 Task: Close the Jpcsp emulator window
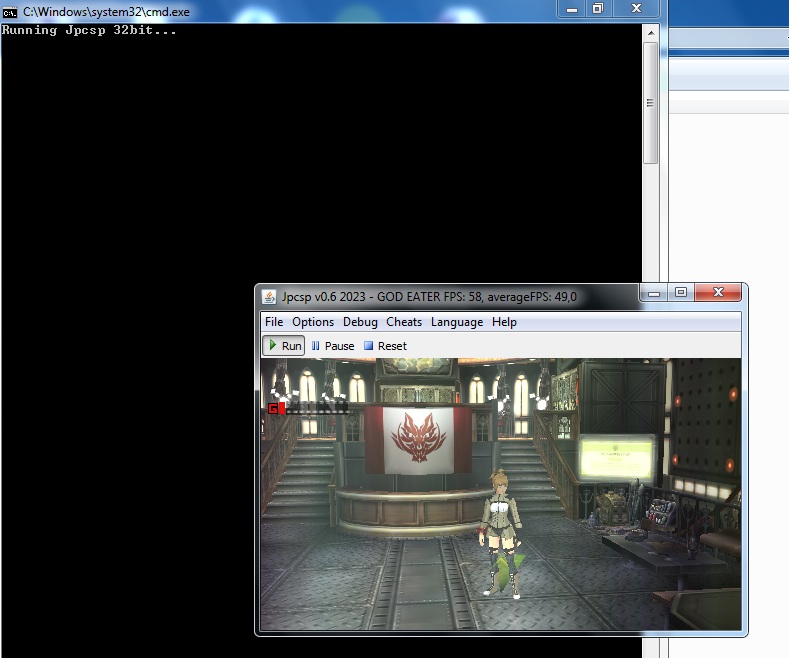[718, 293]
